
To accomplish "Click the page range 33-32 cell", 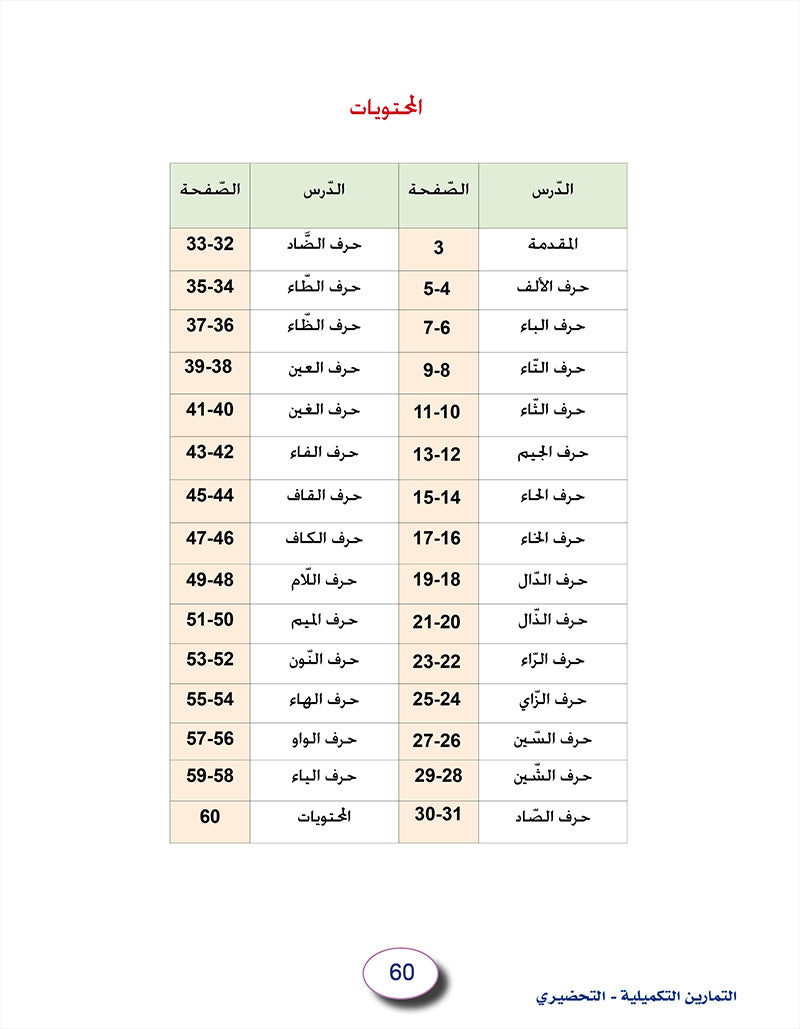I will 210,244.
